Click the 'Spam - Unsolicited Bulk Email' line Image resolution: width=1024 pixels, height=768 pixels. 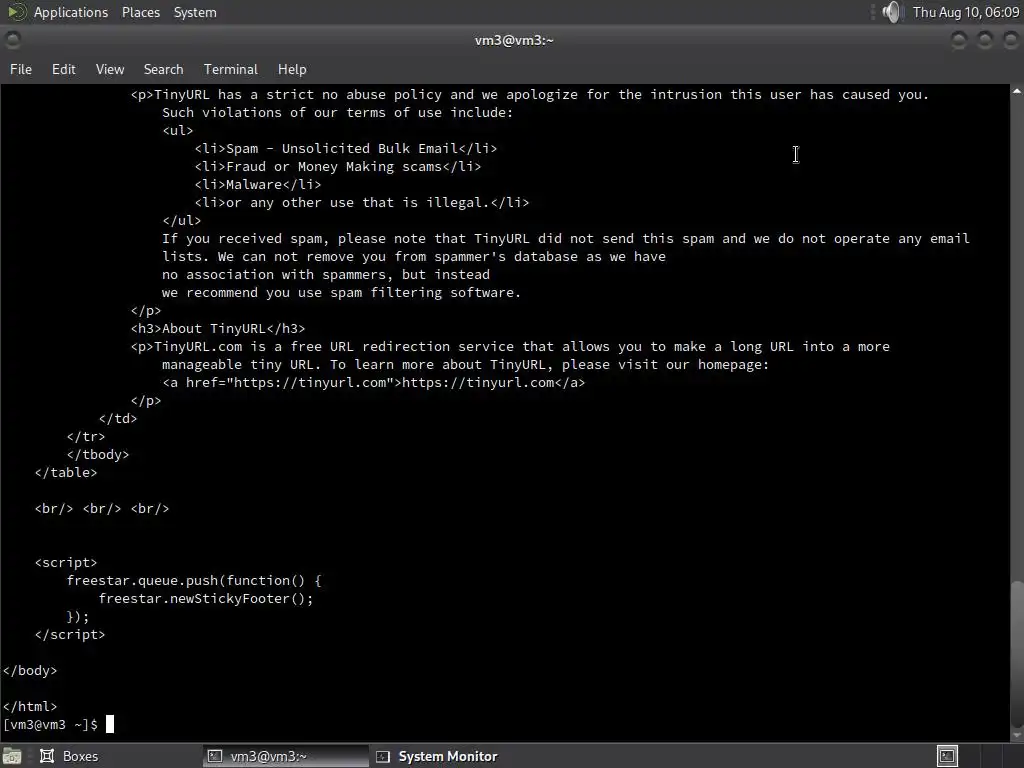coord(345,149)
